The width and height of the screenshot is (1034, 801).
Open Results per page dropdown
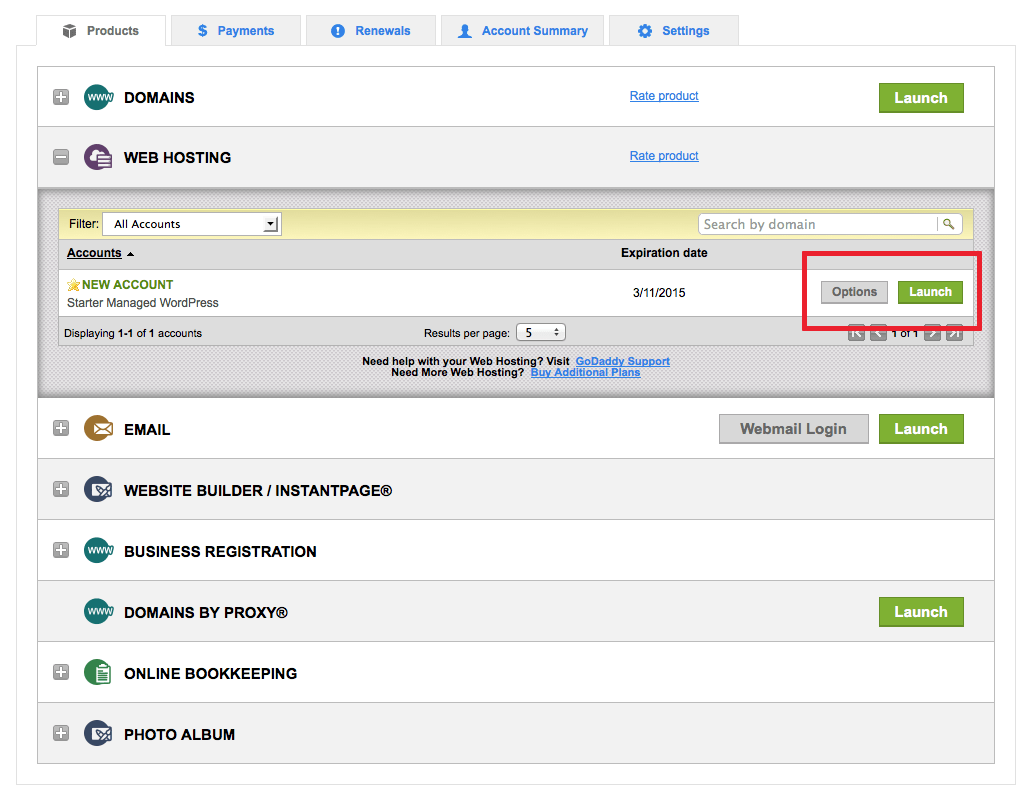[541, 333]
